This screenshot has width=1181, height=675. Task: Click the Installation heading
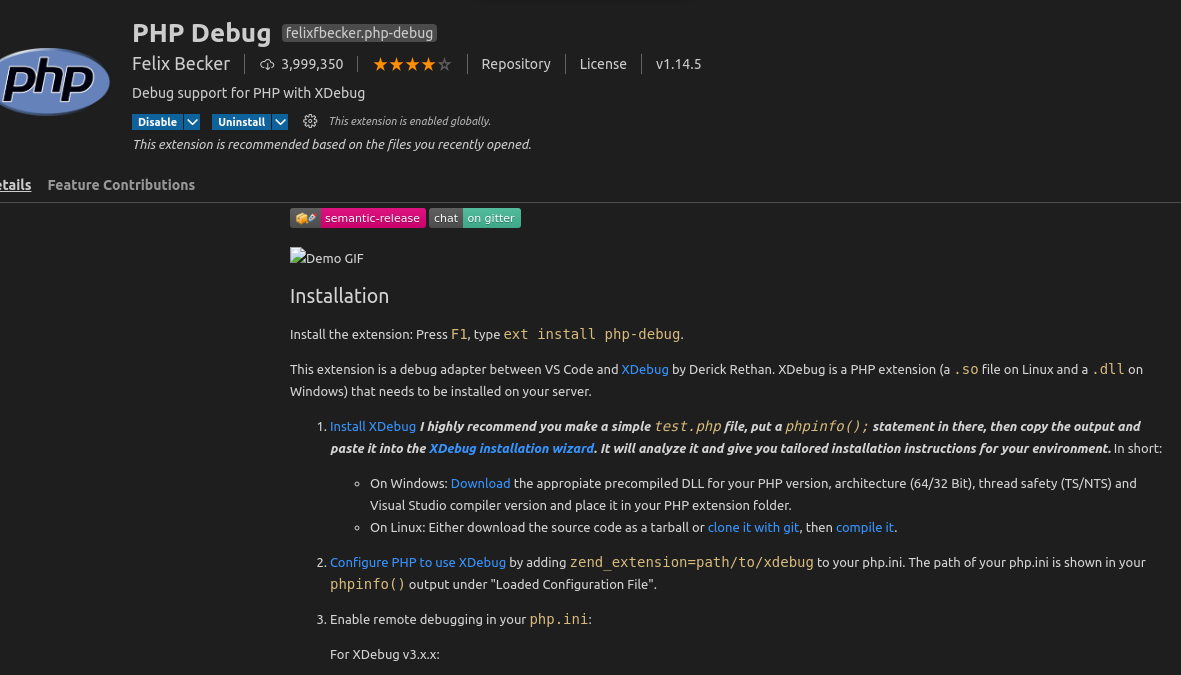(x=340, y=296)
